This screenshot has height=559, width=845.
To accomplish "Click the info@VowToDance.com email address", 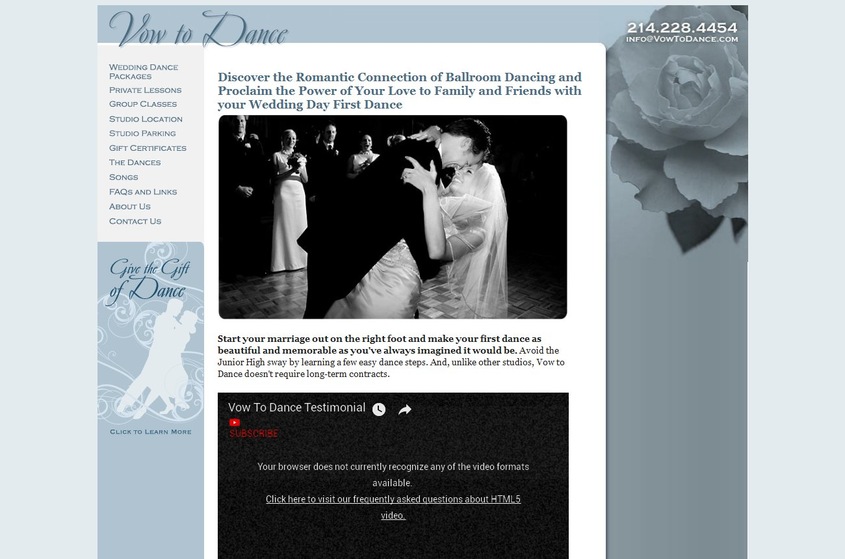I will pos(682,39).
